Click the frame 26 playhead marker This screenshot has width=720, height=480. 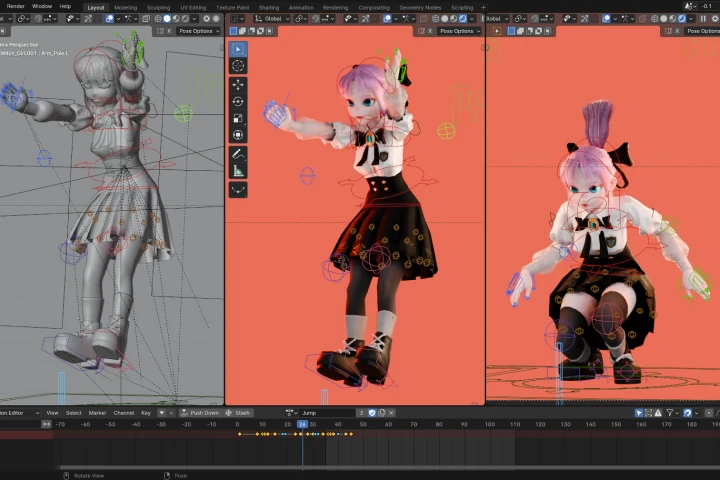pos(302,424)
